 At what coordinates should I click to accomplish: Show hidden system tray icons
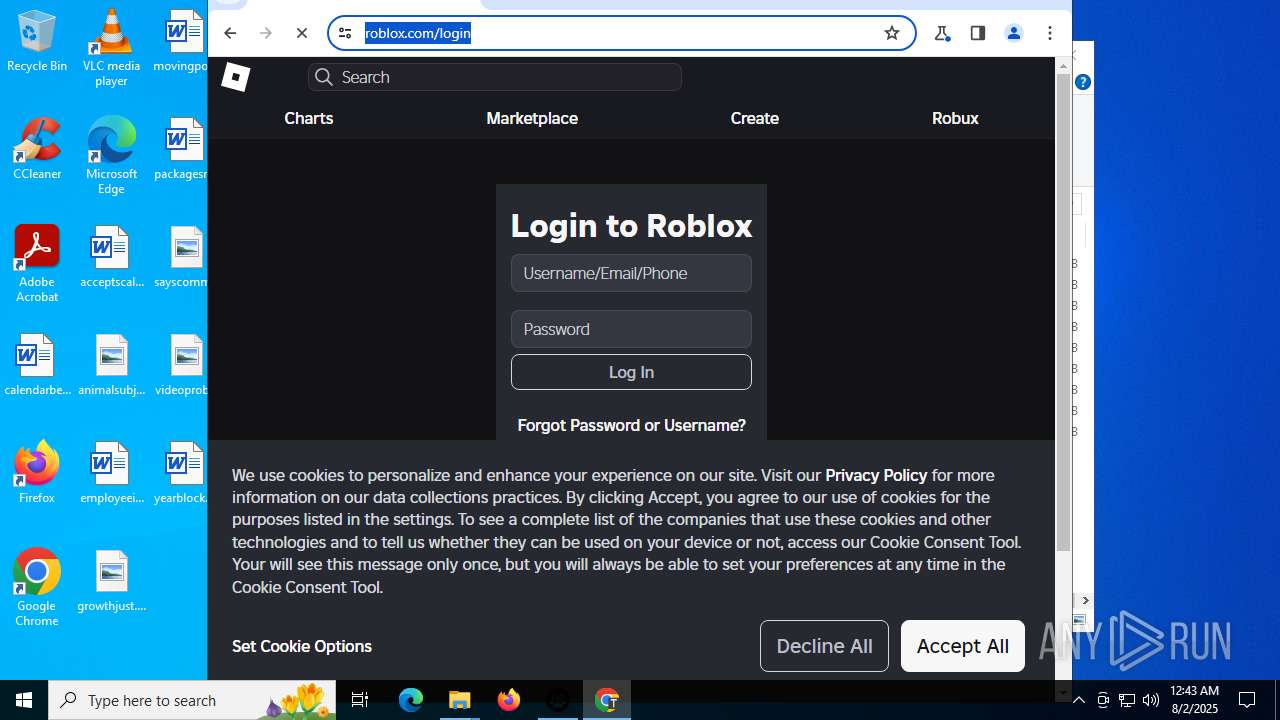click(x=1078, y=700)
